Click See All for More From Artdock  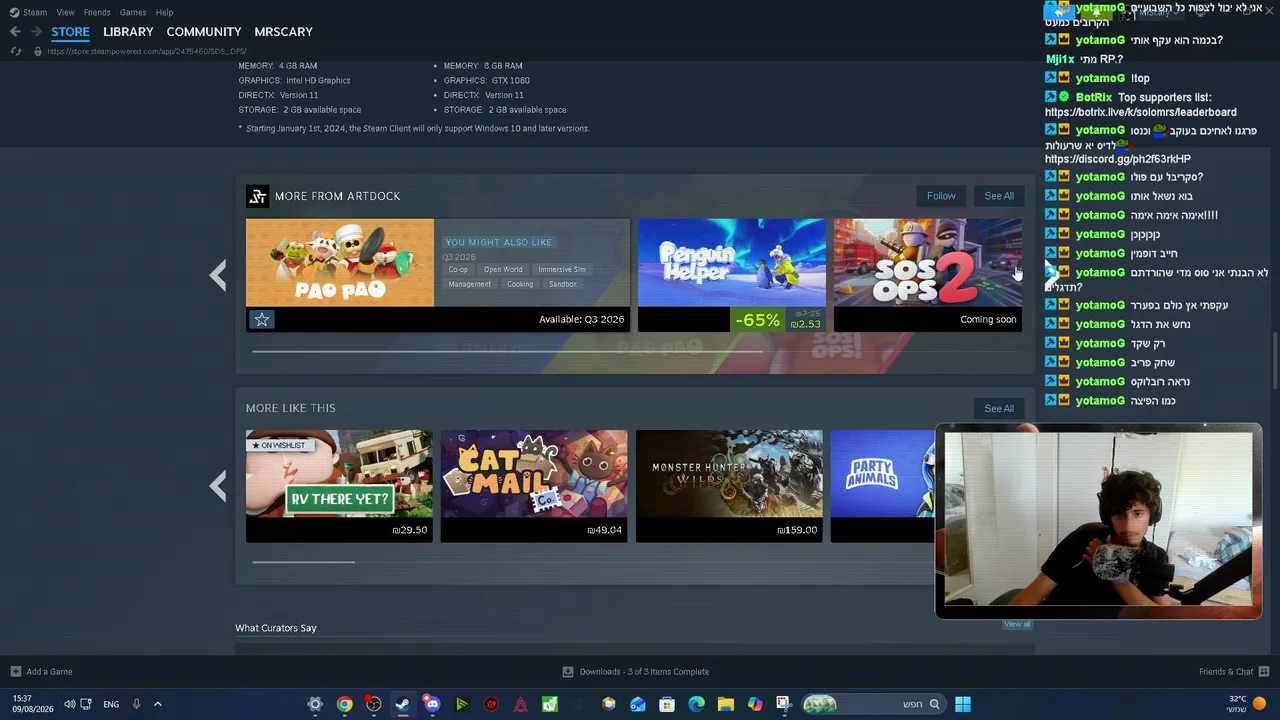999,196
